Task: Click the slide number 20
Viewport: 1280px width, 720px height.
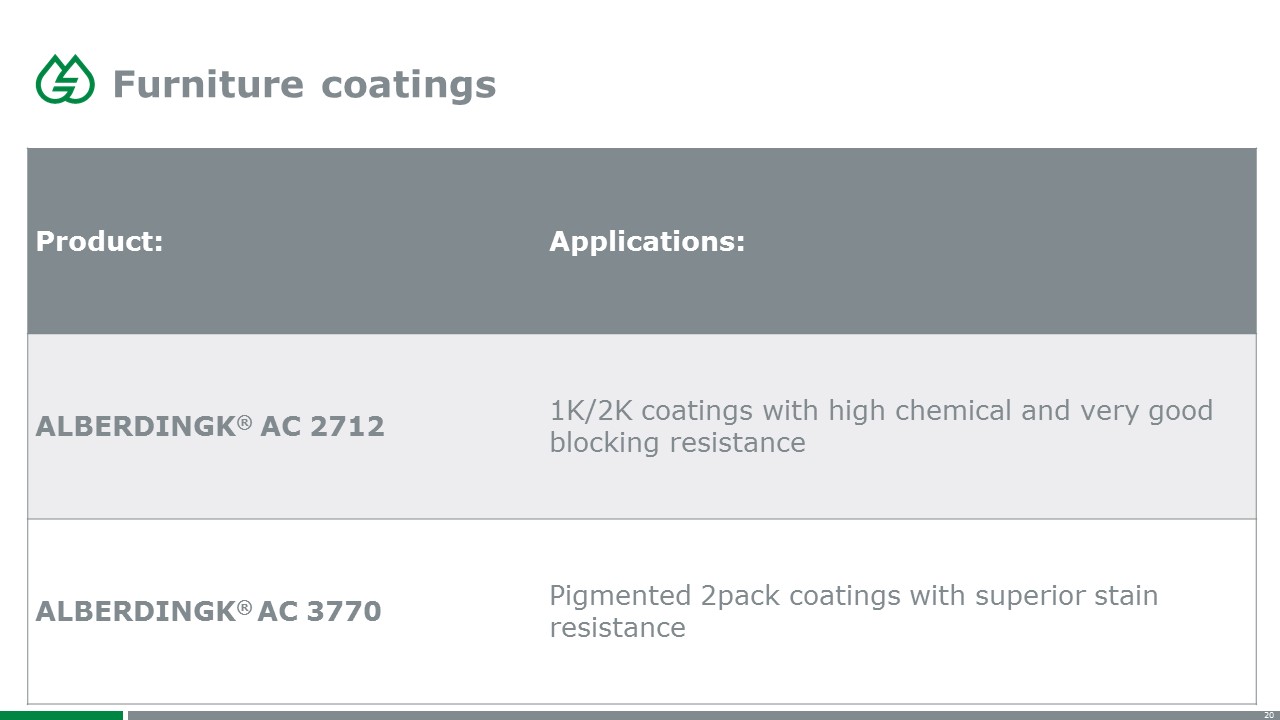Action: (x=1269, y=715)
